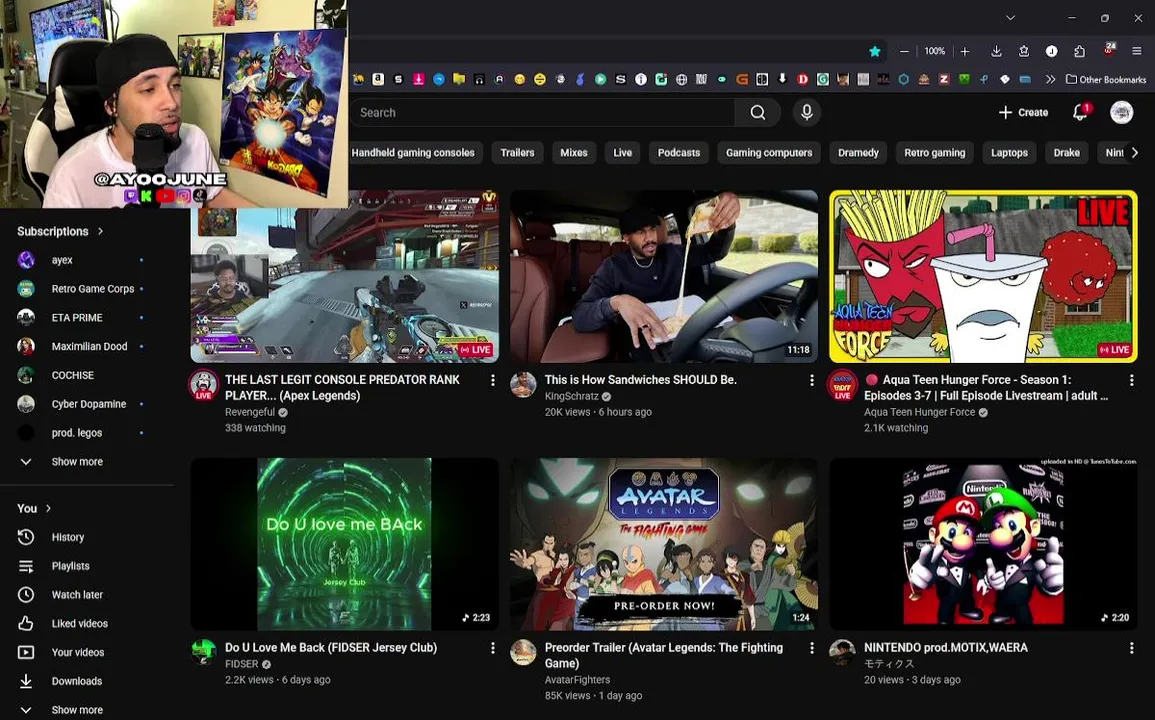
Task: Select the Mixes filter chip
Action: click(x=574, y=153)
